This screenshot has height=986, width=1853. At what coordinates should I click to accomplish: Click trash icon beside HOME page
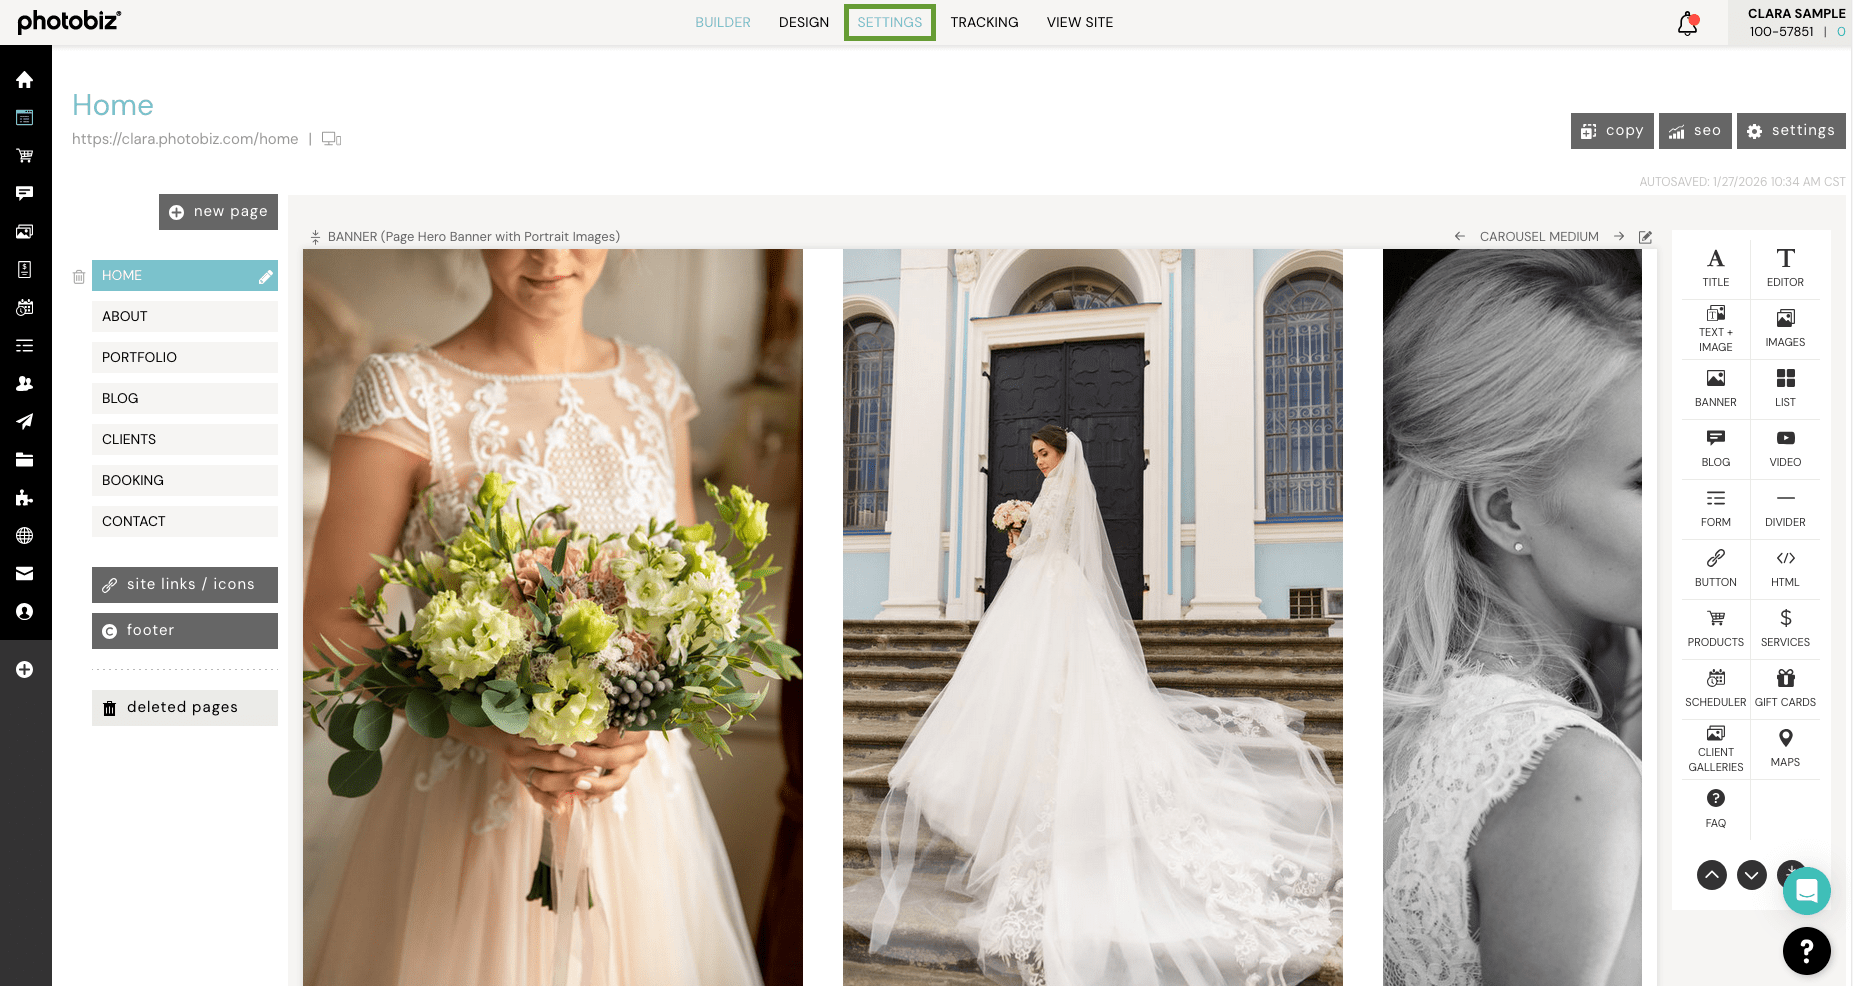[79, 276]
